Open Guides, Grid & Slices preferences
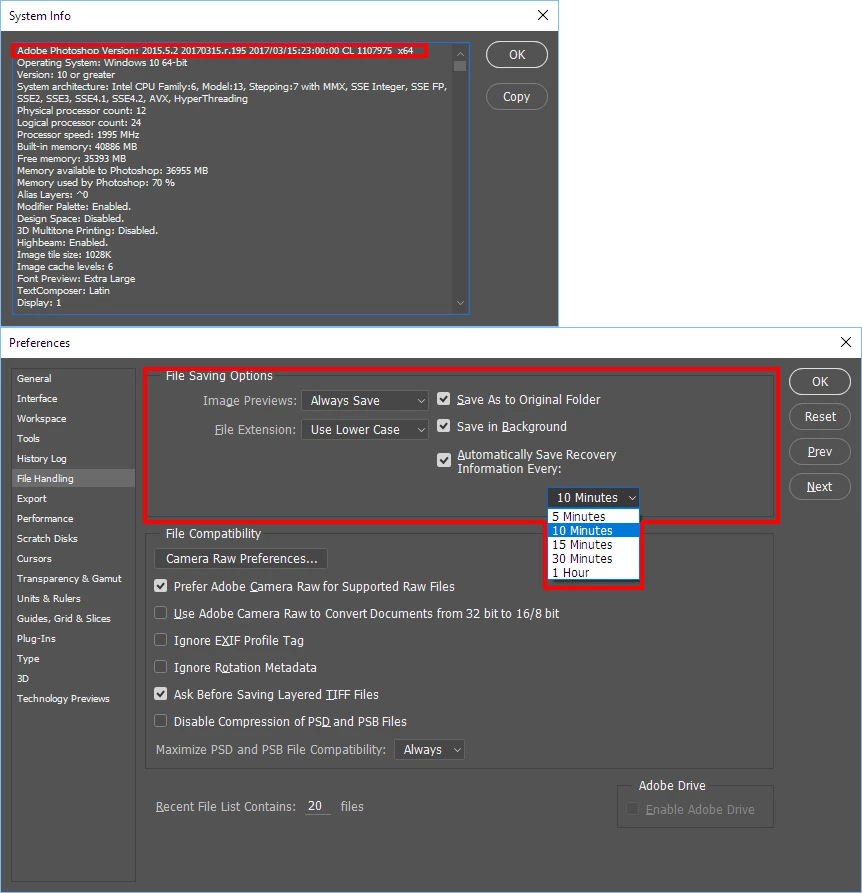This screenshot has width=862, height=893. (73, 618)
